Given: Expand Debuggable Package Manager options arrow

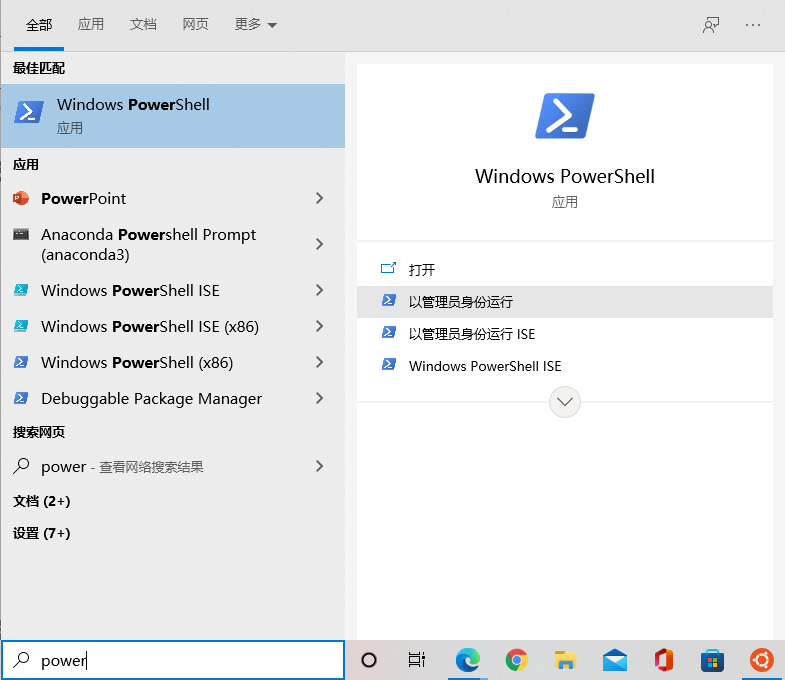Looking at the screenshot, I should click(319, 398).
